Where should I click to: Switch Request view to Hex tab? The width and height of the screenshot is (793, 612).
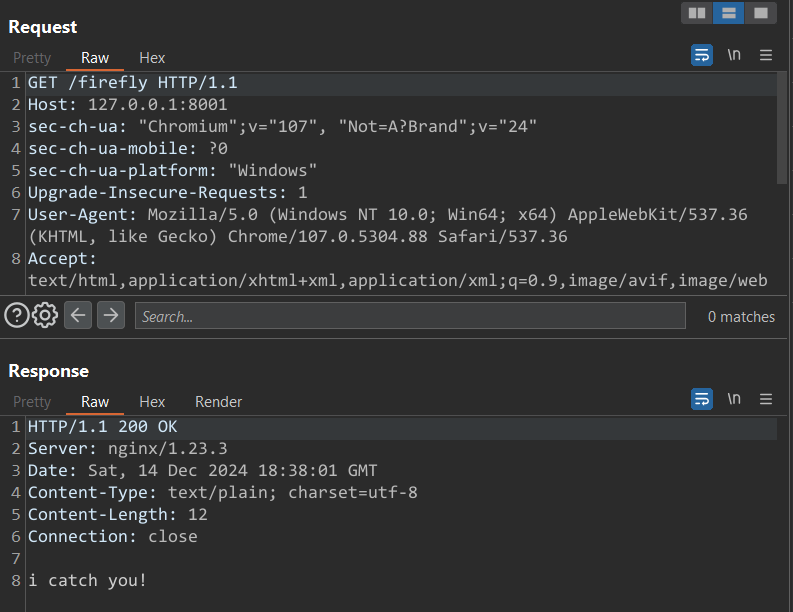click(x=152, y=58)
